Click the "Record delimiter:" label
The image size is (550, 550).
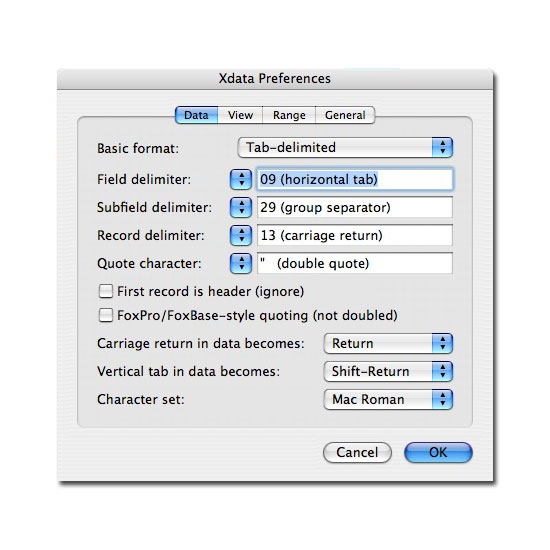coord(150,235)
